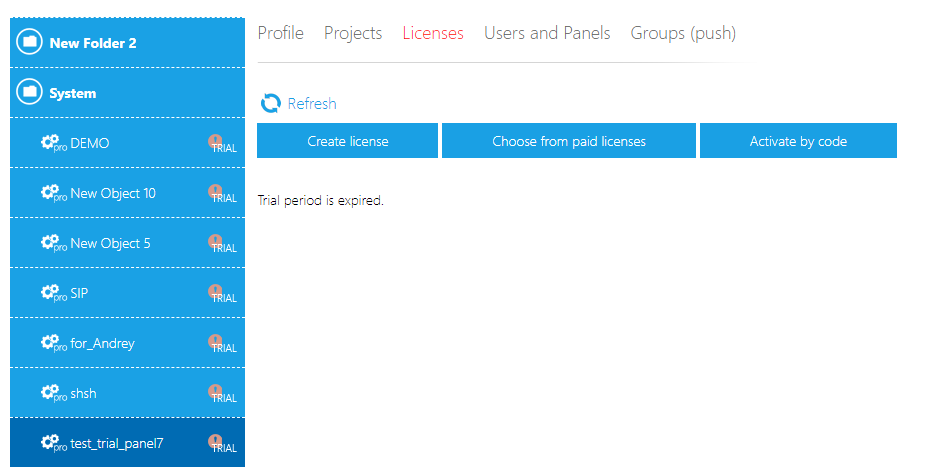Open the Groups (push) tab
The width and height of the screenshot is (932, 467).
pyautogui.click(x=683, y=33)
